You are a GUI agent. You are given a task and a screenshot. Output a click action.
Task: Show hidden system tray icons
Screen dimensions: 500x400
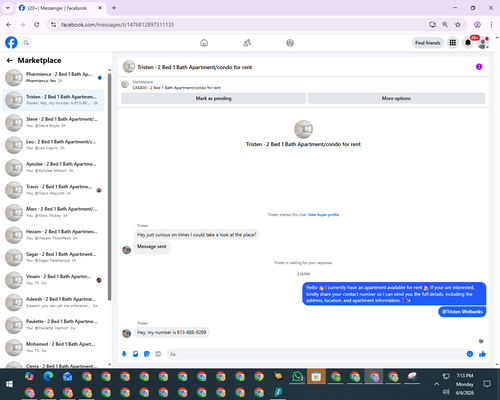[436, 384]
